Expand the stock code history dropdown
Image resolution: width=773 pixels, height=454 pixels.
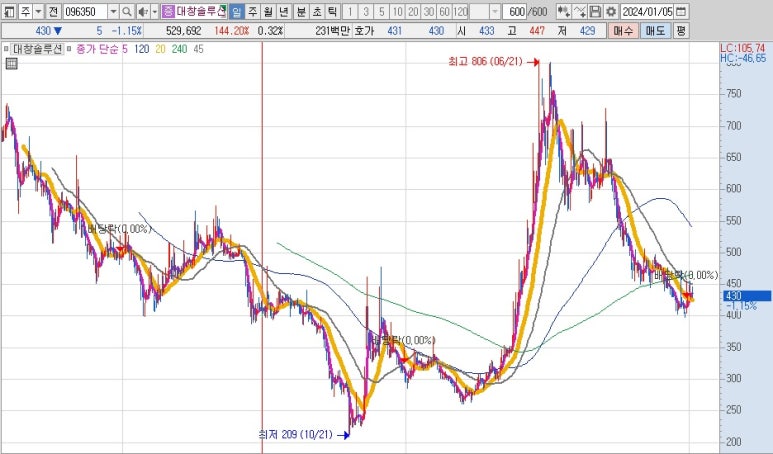tap(113, 11)
